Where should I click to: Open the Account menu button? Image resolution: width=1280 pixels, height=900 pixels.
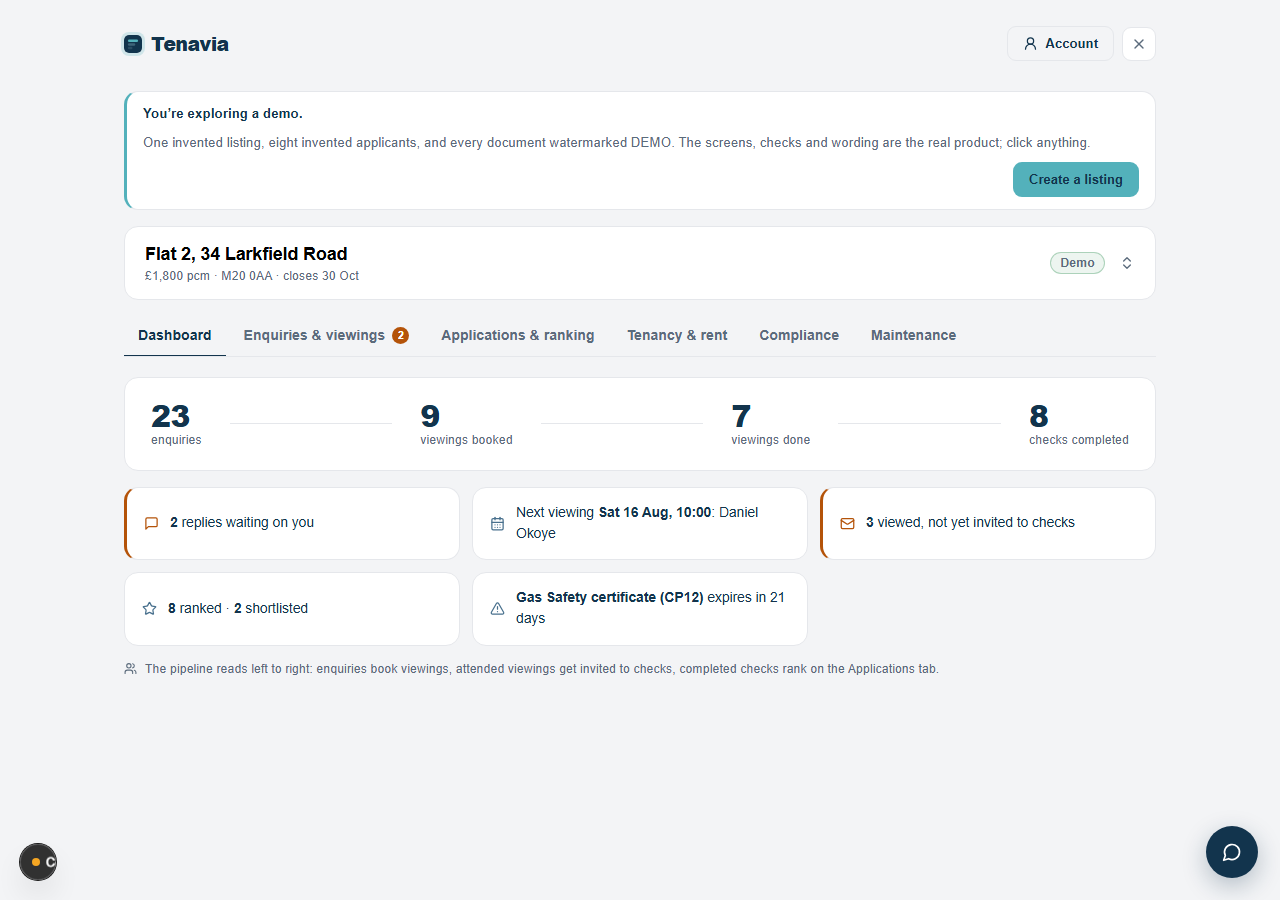click(x=1060, y=44)
